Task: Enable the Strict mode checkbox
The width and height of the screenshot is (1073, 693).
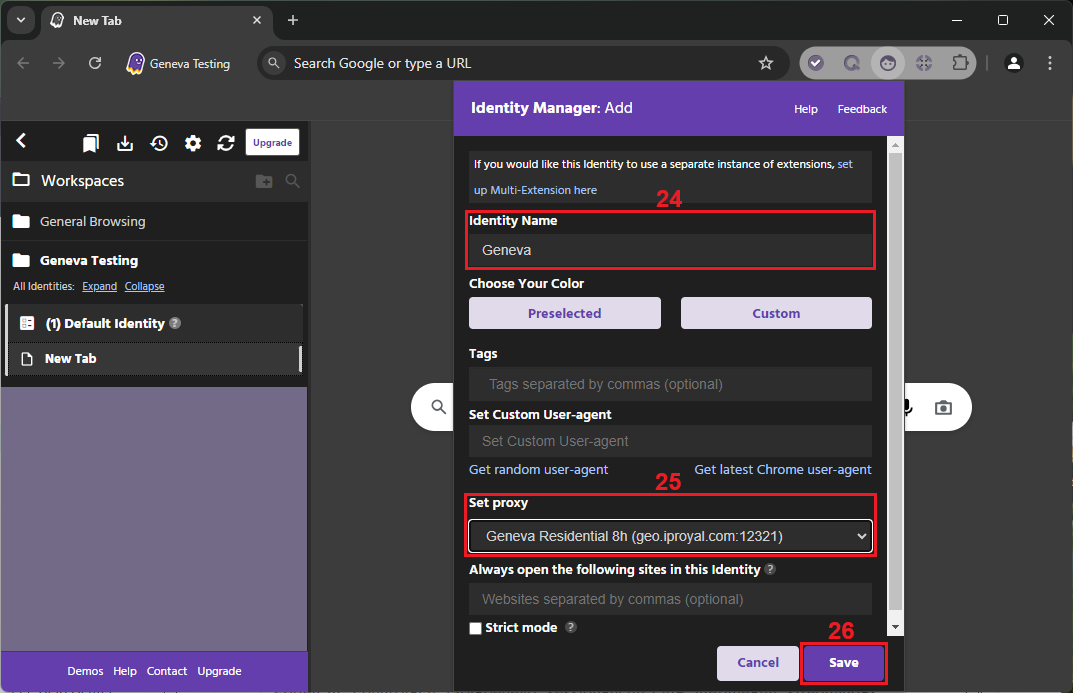Action: (x=476, y=628)
